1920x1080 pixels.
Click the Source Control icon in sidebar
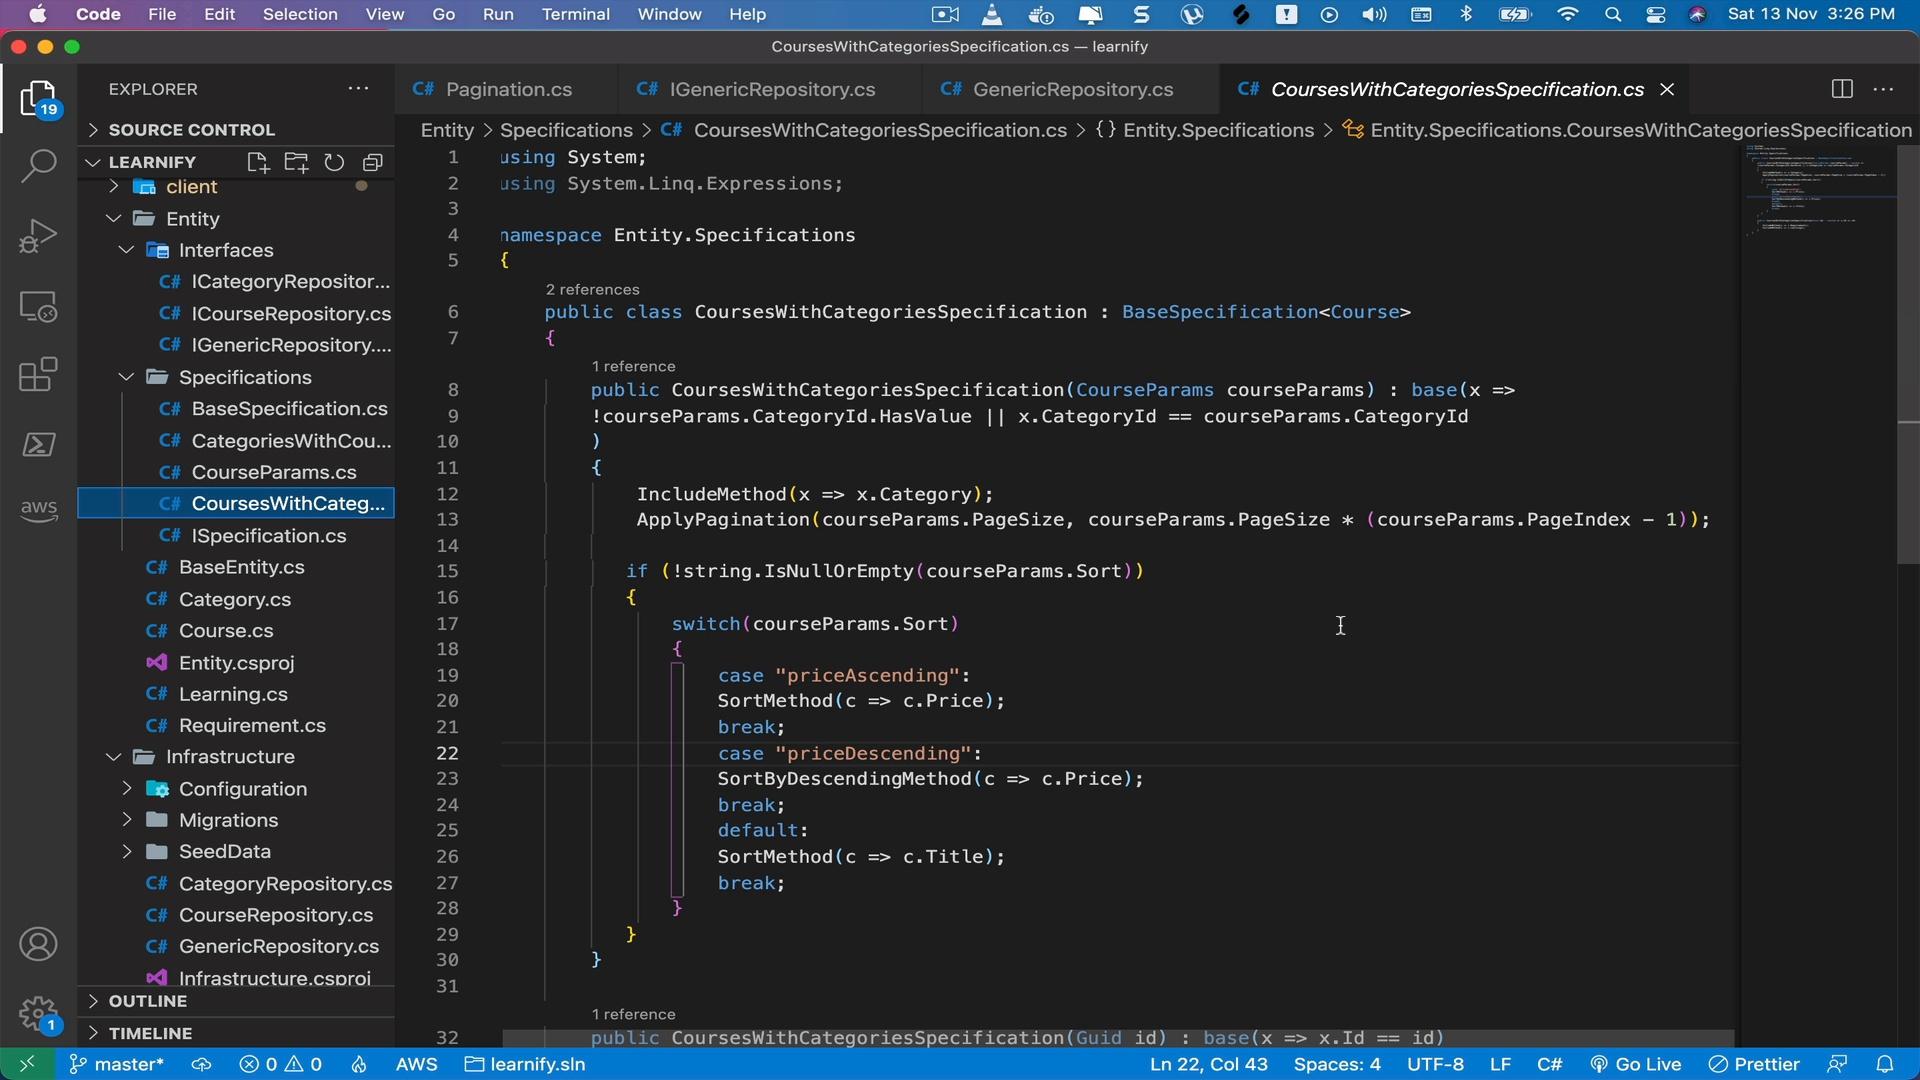(37, 237)
